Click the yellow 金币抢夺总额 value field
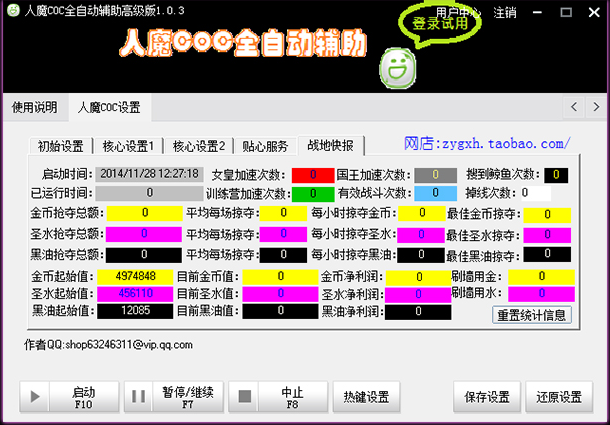This screenshot has height=425, width=610. tap(144, 213)
